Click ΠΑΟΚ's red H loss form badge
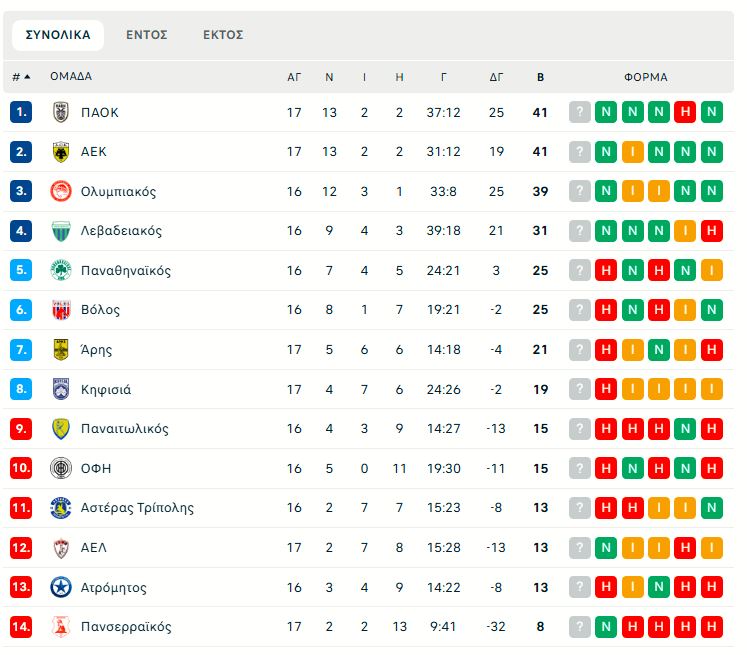The height and width of the screenshot is (655, 747). tap(685, 112)
